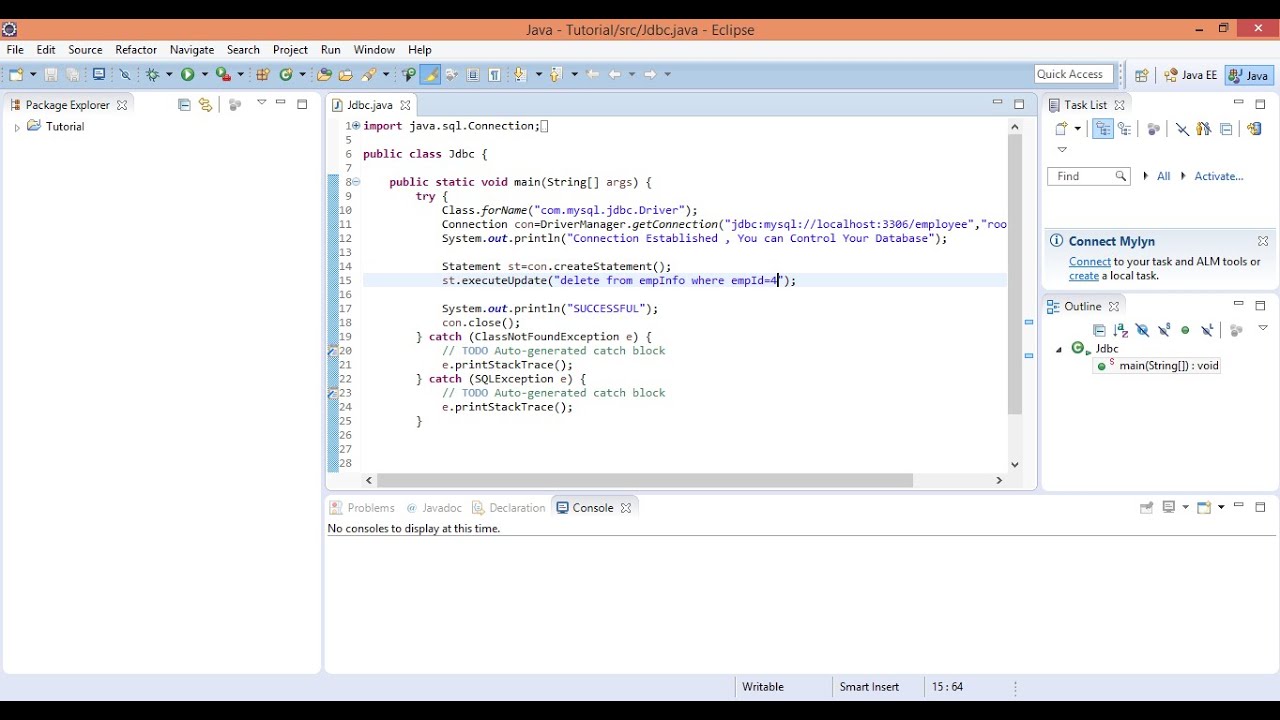Click the Debug bug icon
The width and height of the screenshot is (1280, 720).
[153, 74]
